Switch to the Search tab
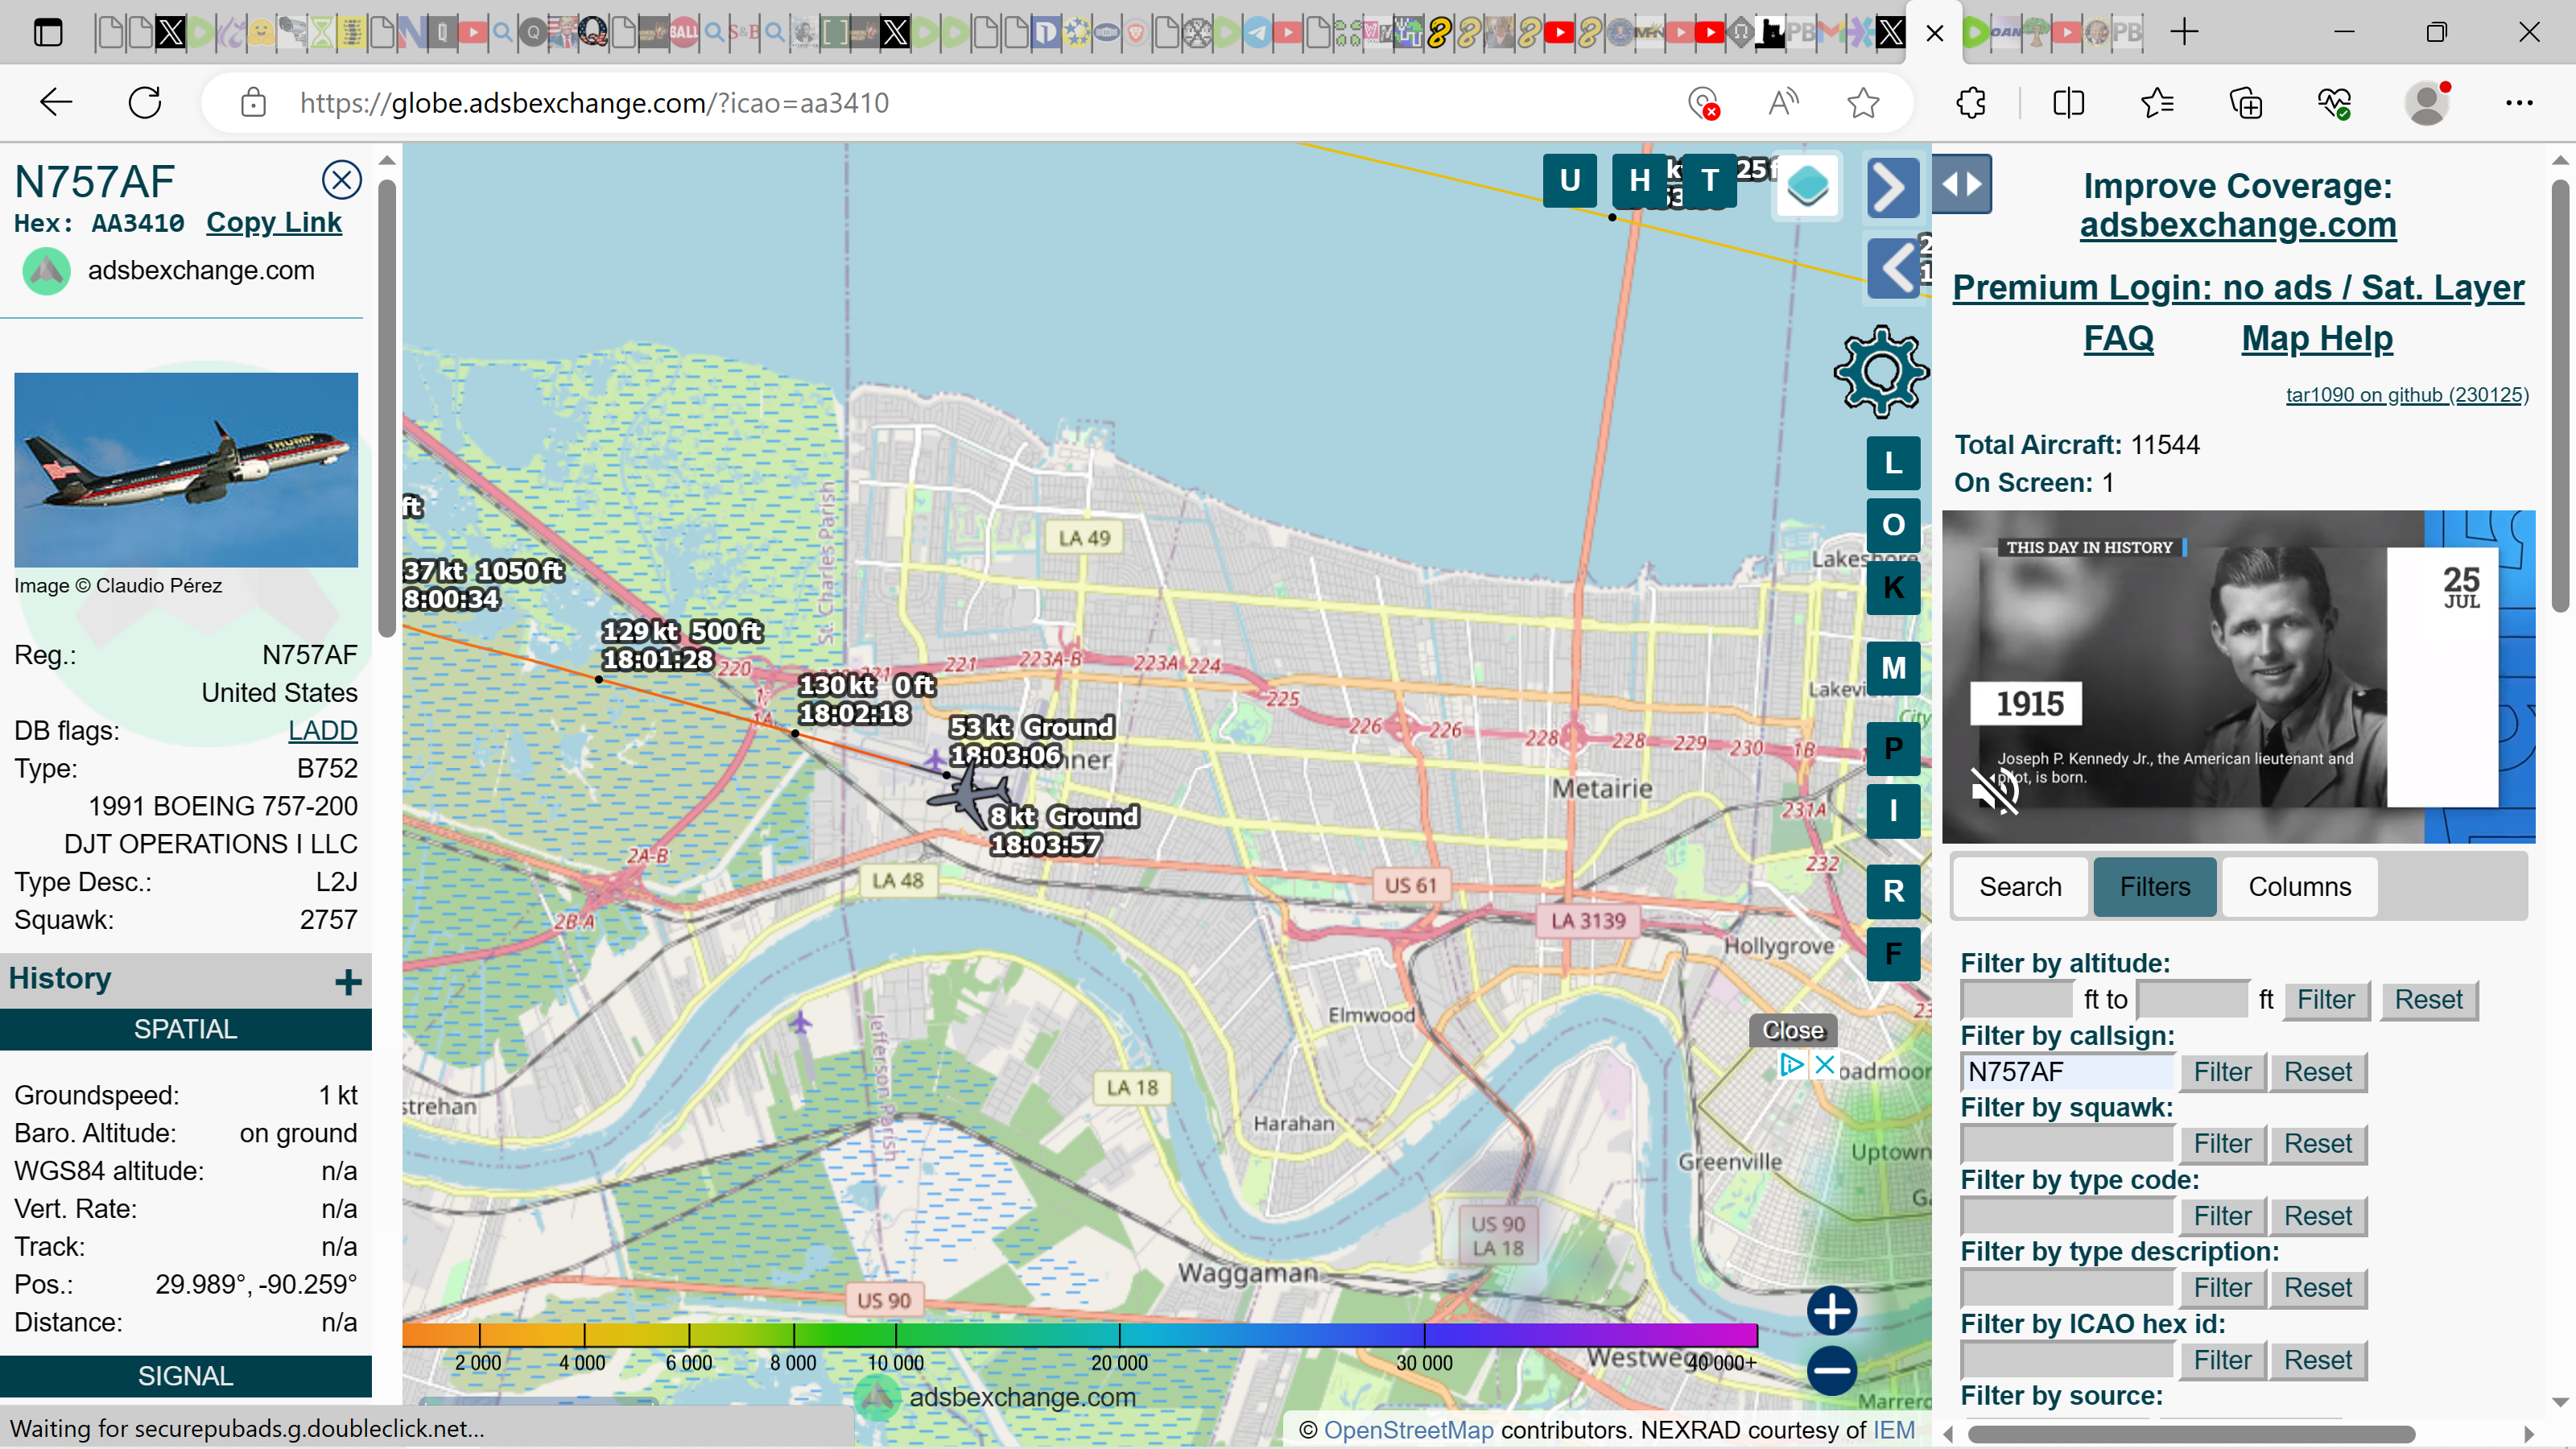The image size is (2576, 1449). pos(2020,887)
